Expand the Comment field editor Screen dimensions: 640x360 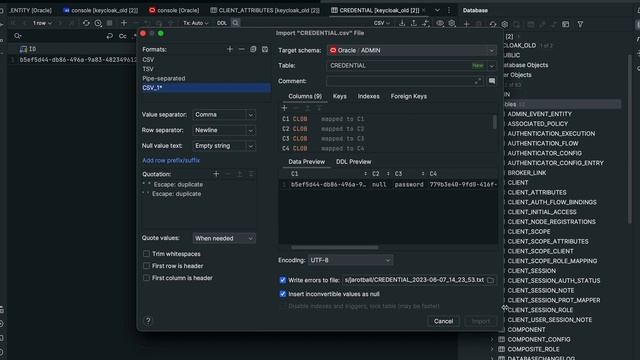478,81
